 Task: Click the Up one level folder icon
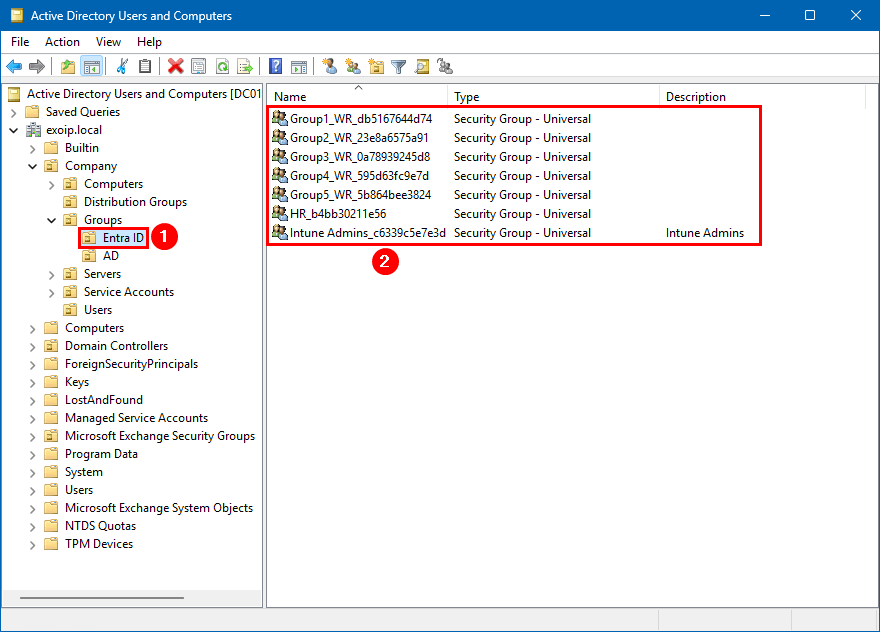point(68,67)
